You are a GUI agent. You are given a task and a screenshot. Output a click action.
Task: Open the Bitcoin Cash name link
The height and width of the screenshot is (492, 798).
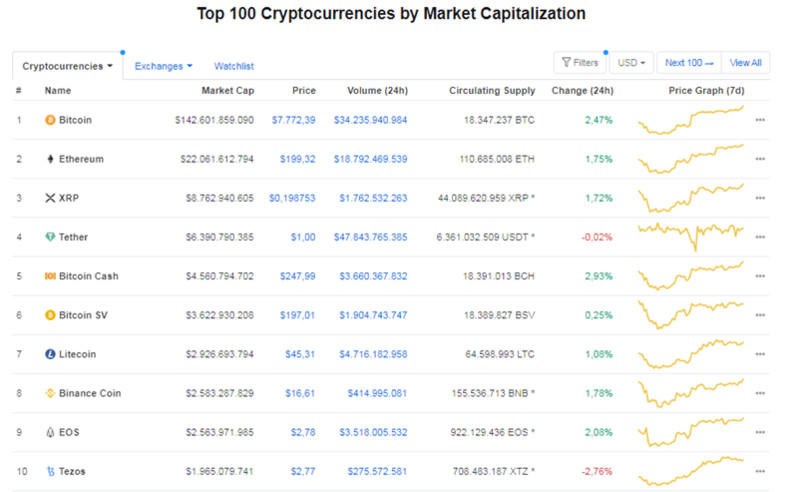88,276
